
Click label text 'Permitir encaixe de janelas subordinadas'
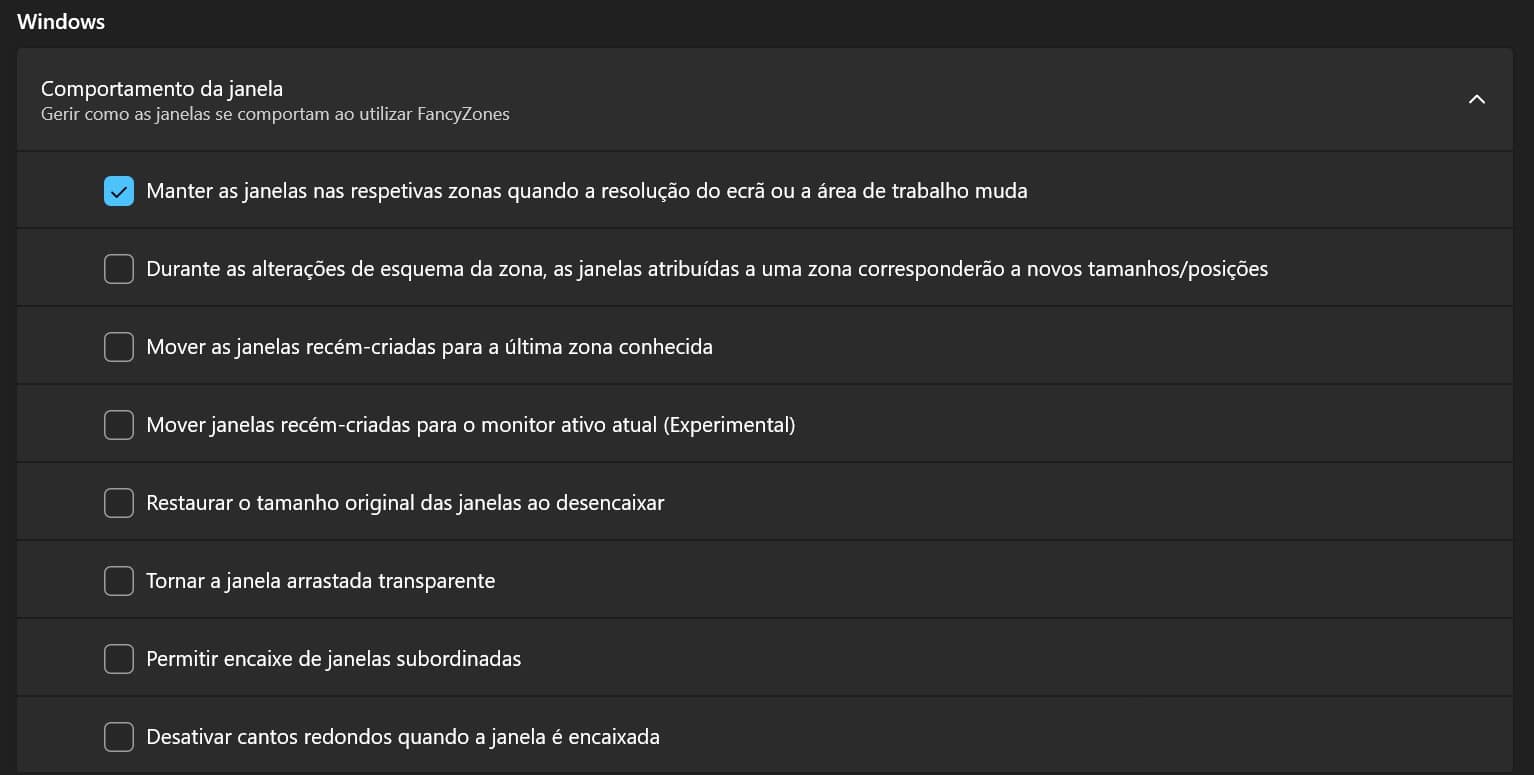(333, 659)
